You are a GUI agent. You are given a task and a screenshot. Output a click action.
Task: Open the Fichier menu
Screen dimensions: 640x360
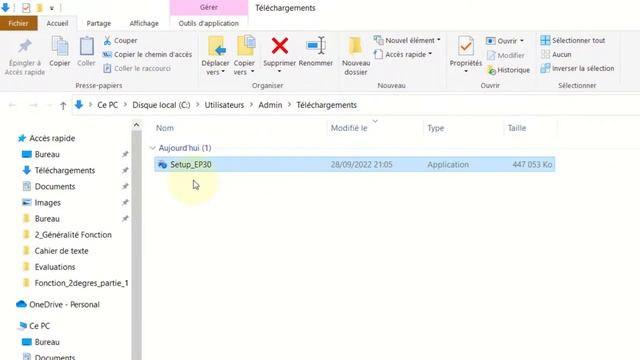click(x=18, y=23)
